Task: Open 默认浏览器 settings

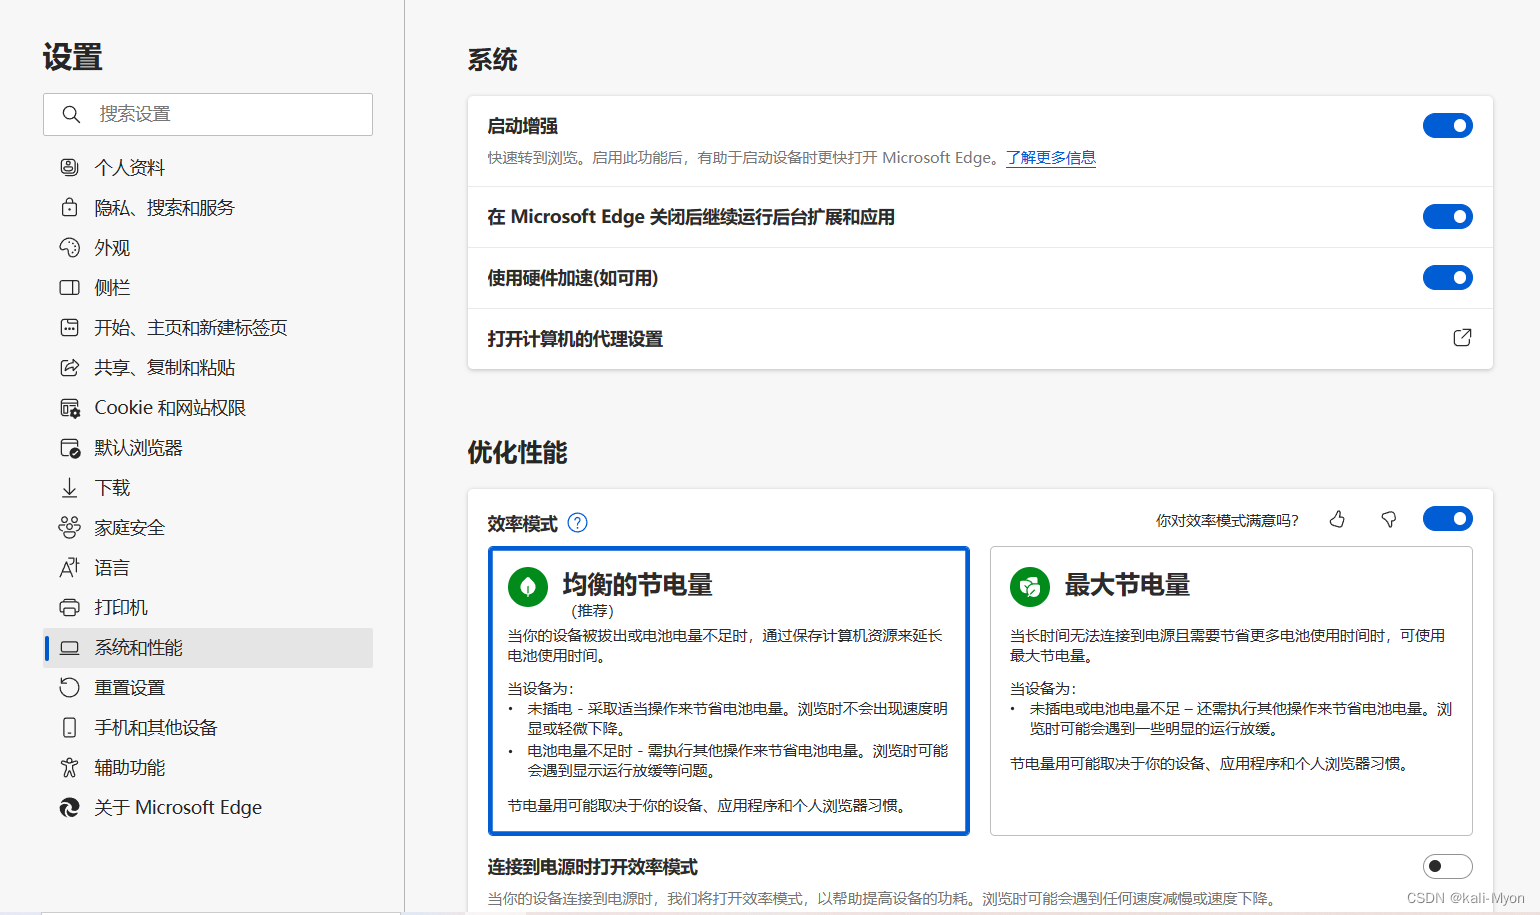Action: (209, 447)
